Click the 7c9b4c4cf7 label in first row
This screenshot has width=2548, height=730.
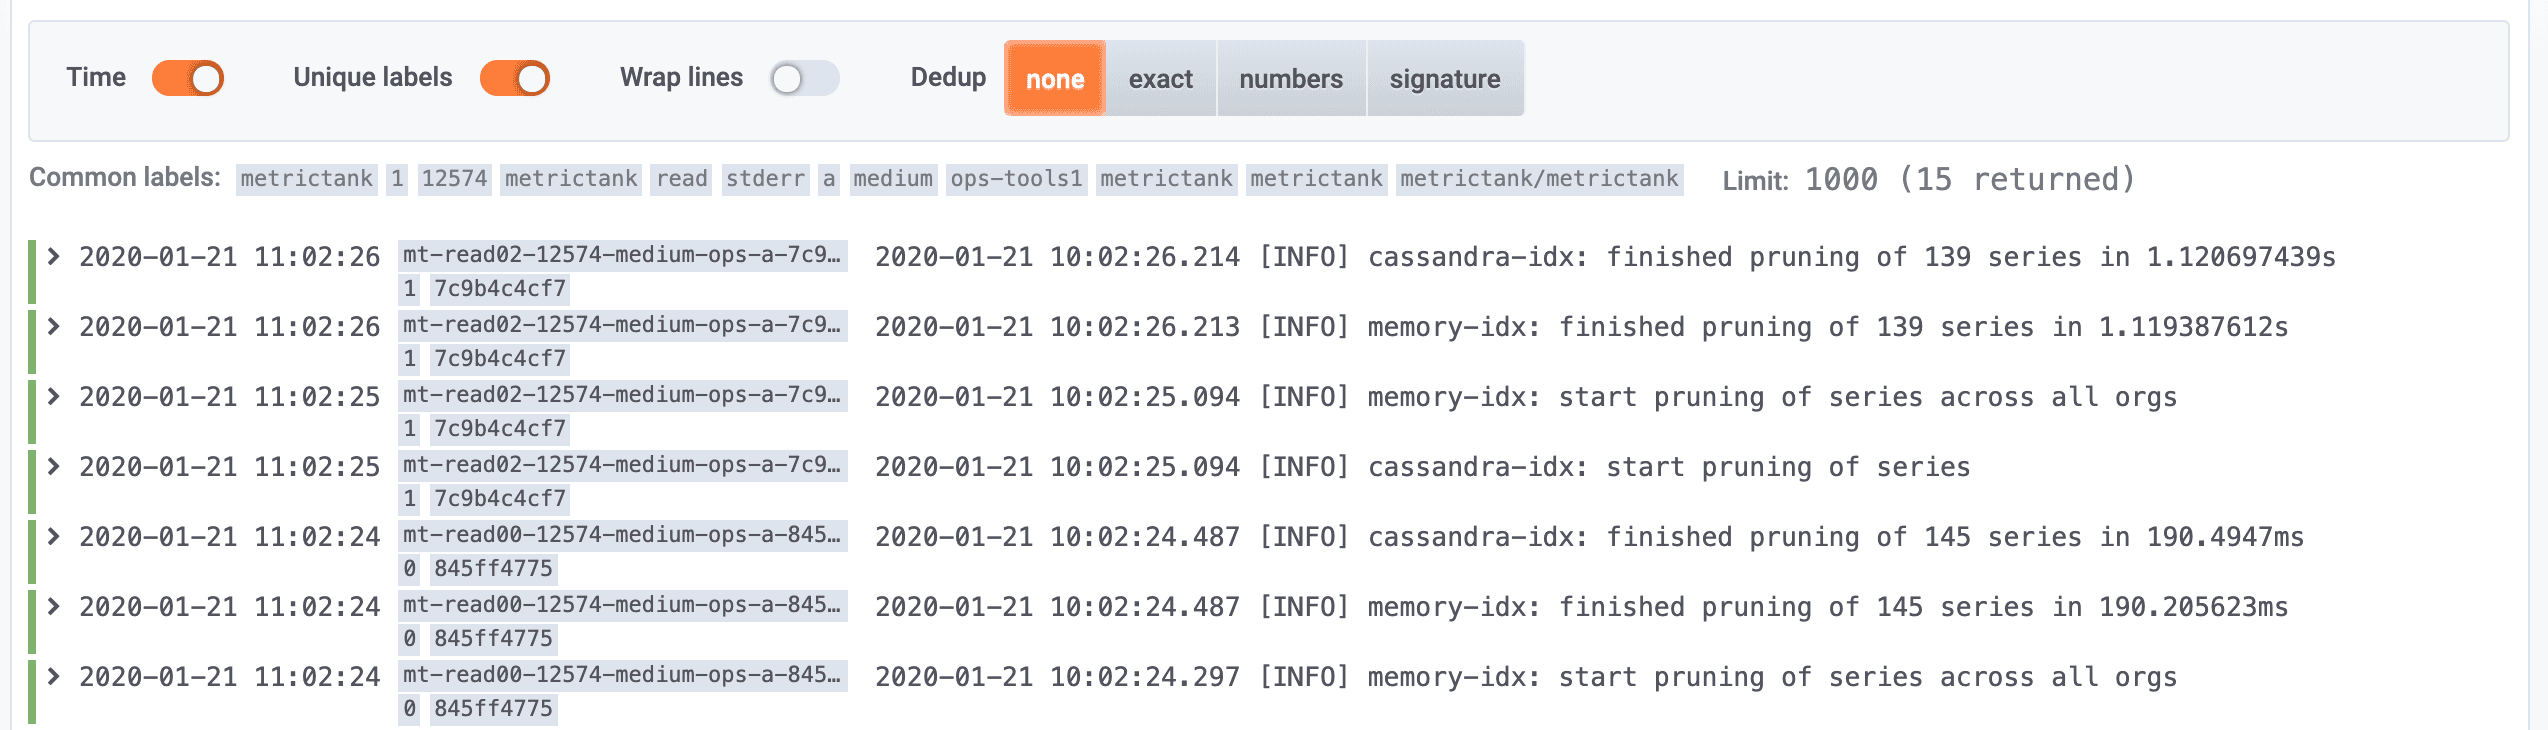tap(500, 289)
